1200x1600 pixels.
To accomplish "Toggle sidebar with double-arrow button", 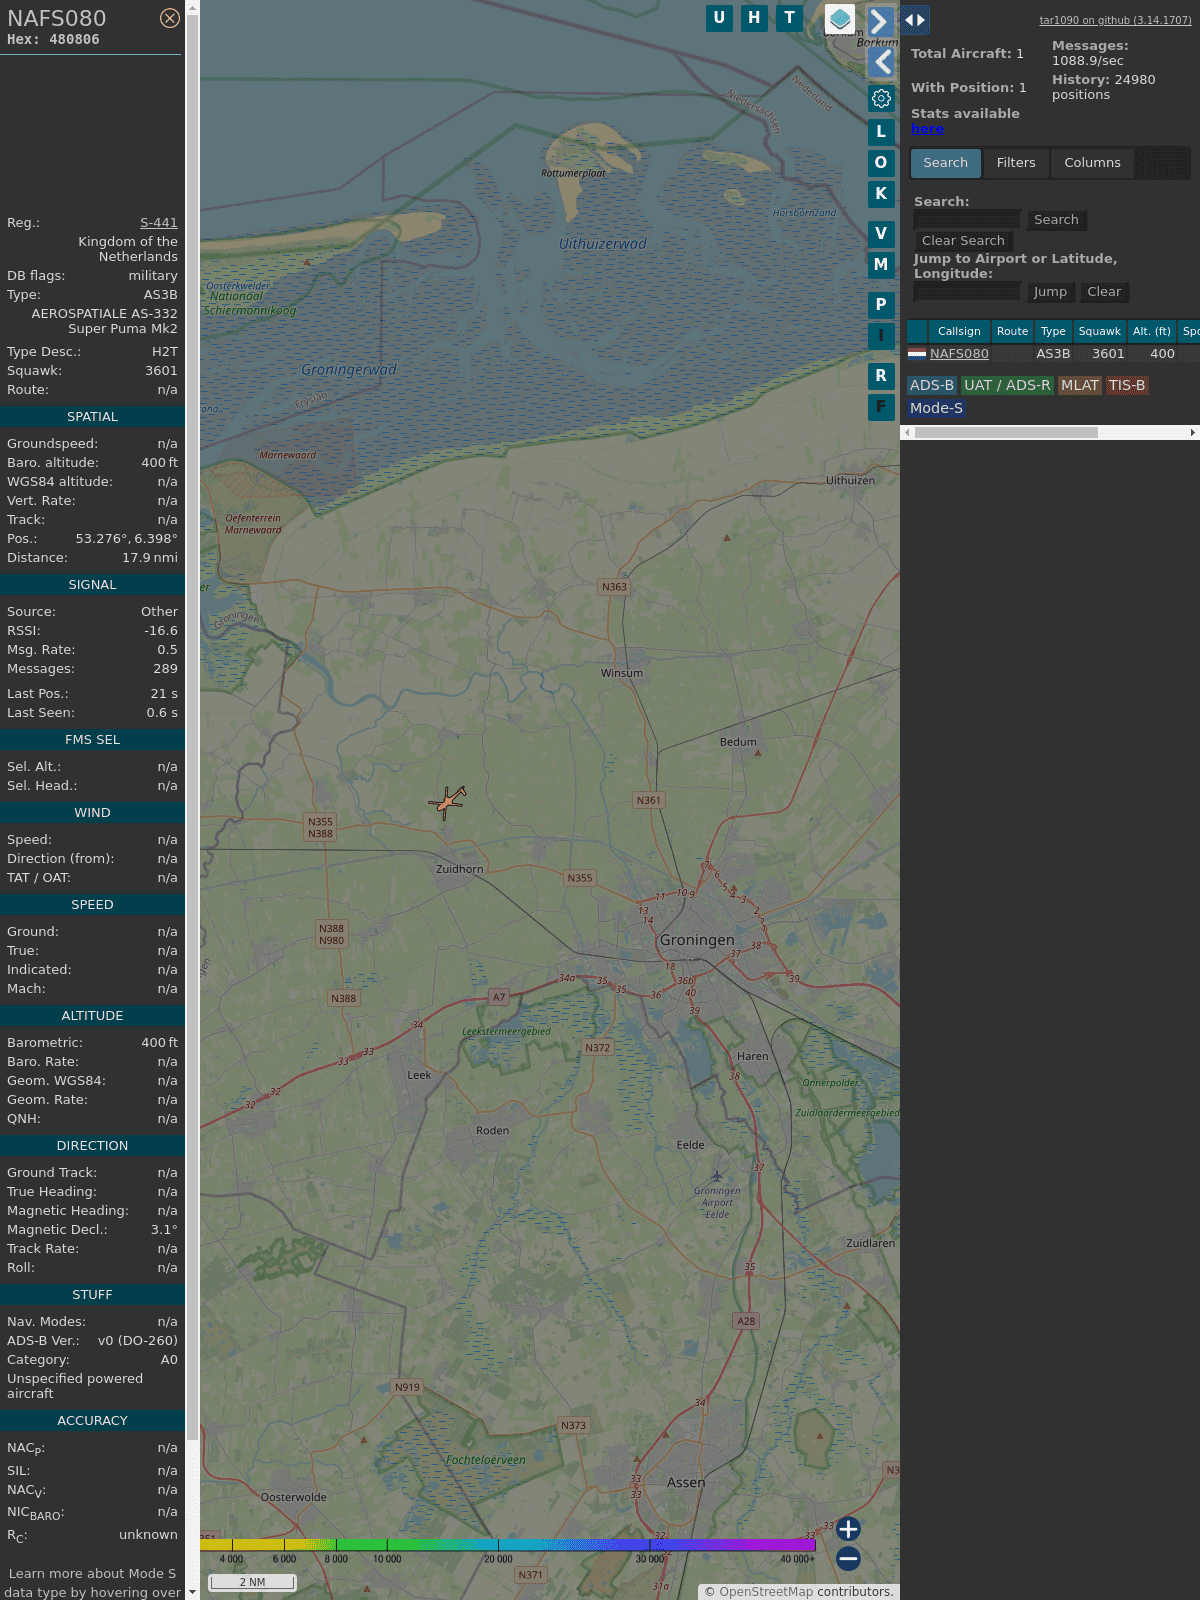I will click(915, 20).
